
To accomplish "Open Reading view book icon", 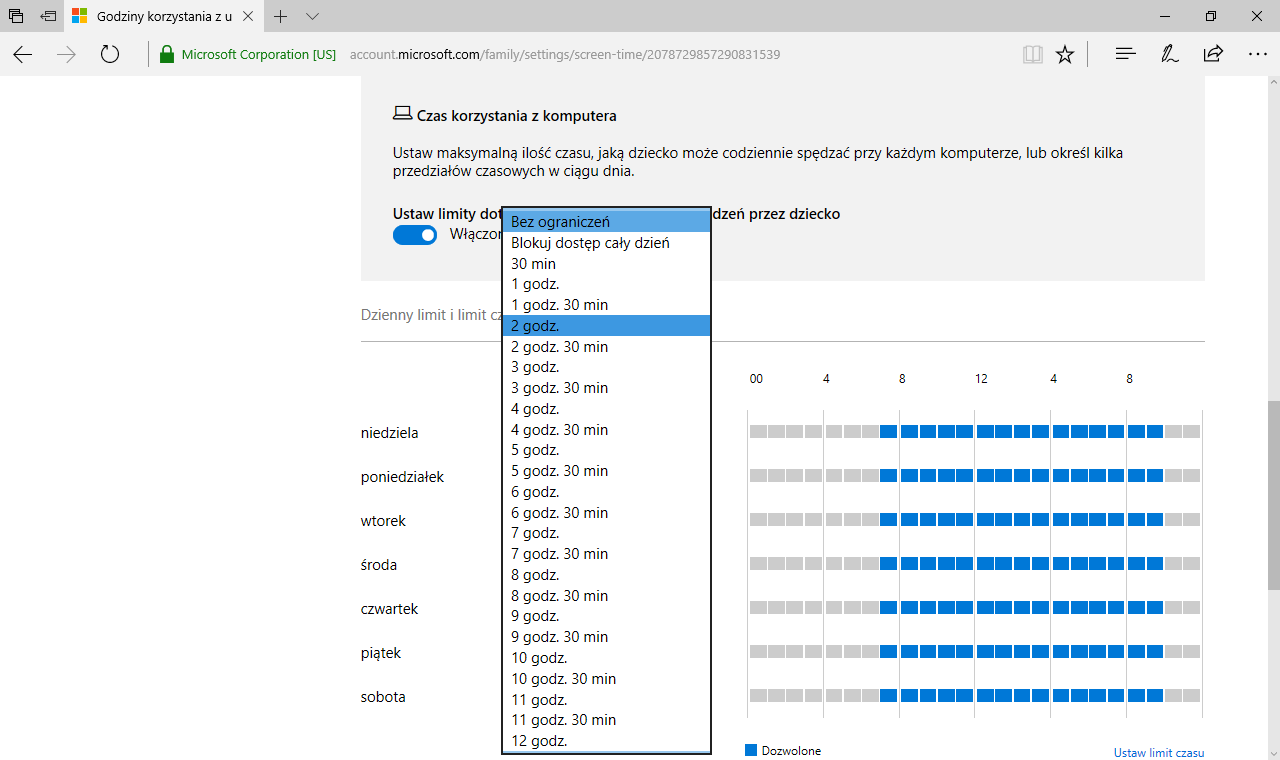I will pyautogui.click(x=1032, y=55).
